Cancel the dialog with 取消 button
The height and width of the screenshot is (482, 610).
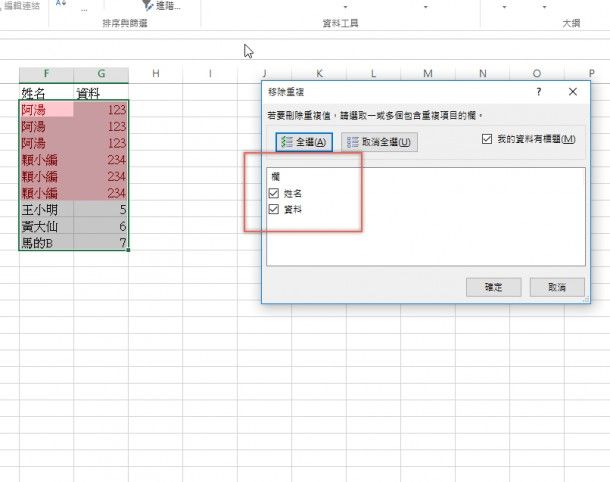point(557,287)
